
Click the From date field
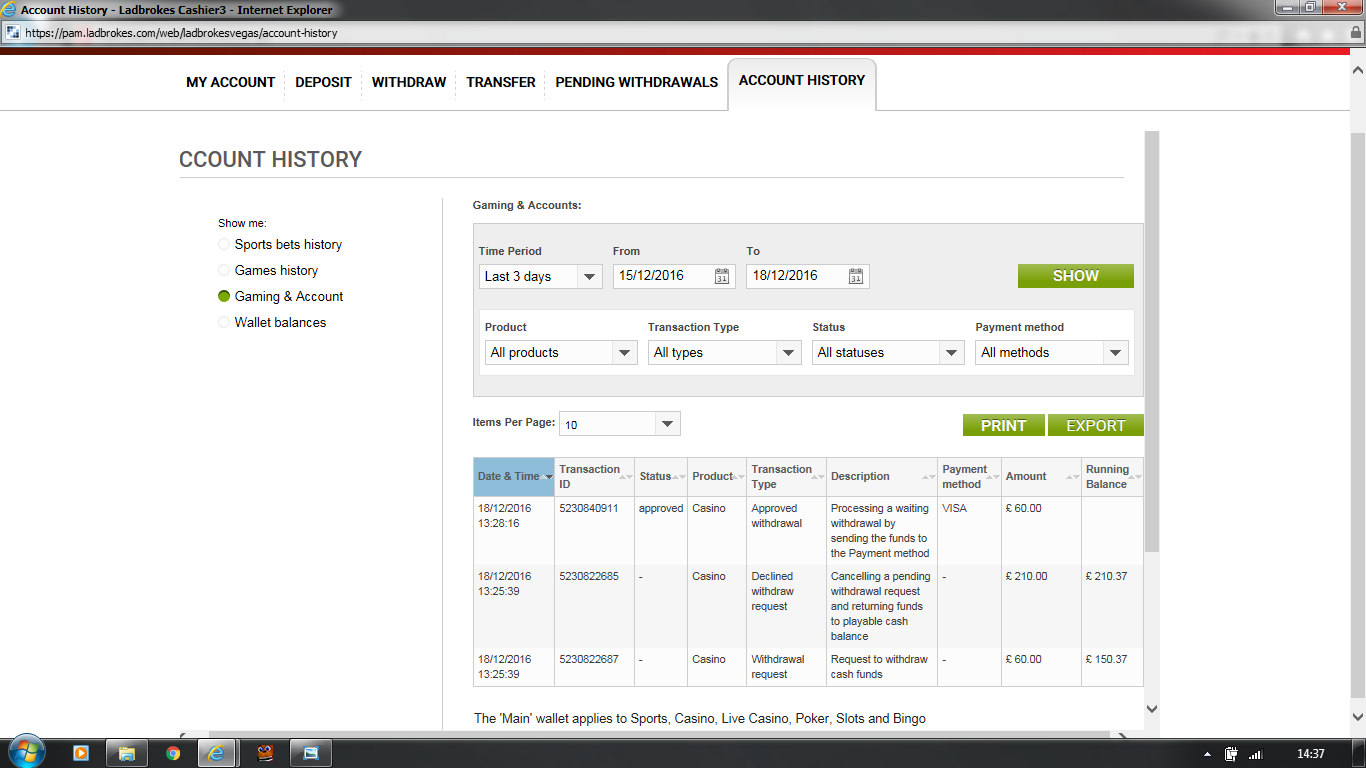click(674, 276)
